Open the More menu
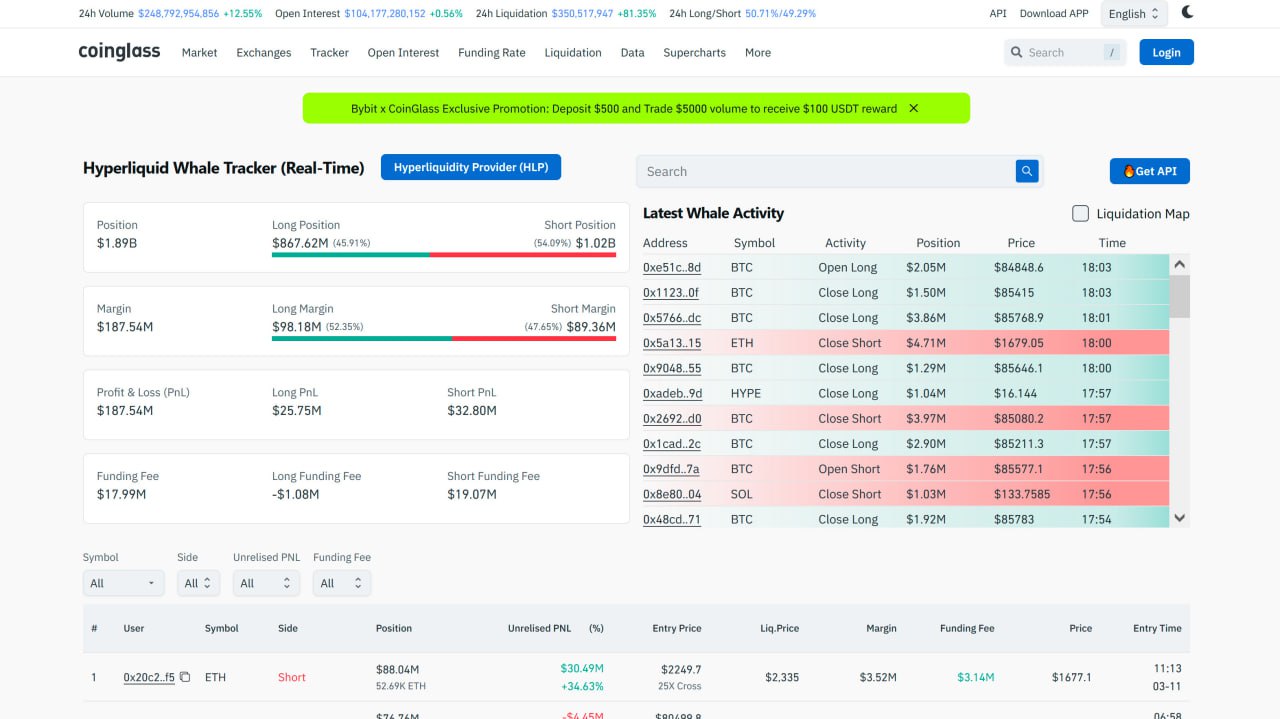Viewport: 1280px width, 719px height. click(x=758, y=52)
